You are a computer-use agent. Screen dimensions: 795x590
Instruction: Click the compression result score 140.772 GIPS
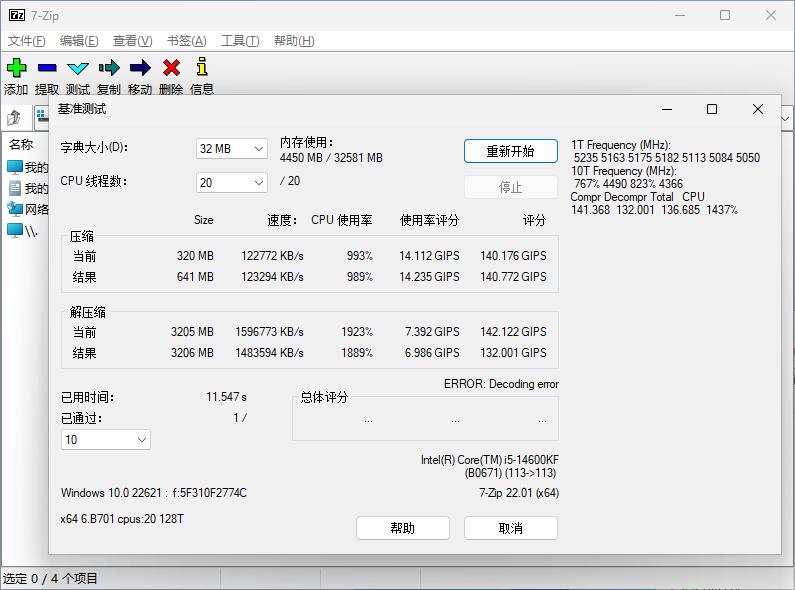click(513, 277)
